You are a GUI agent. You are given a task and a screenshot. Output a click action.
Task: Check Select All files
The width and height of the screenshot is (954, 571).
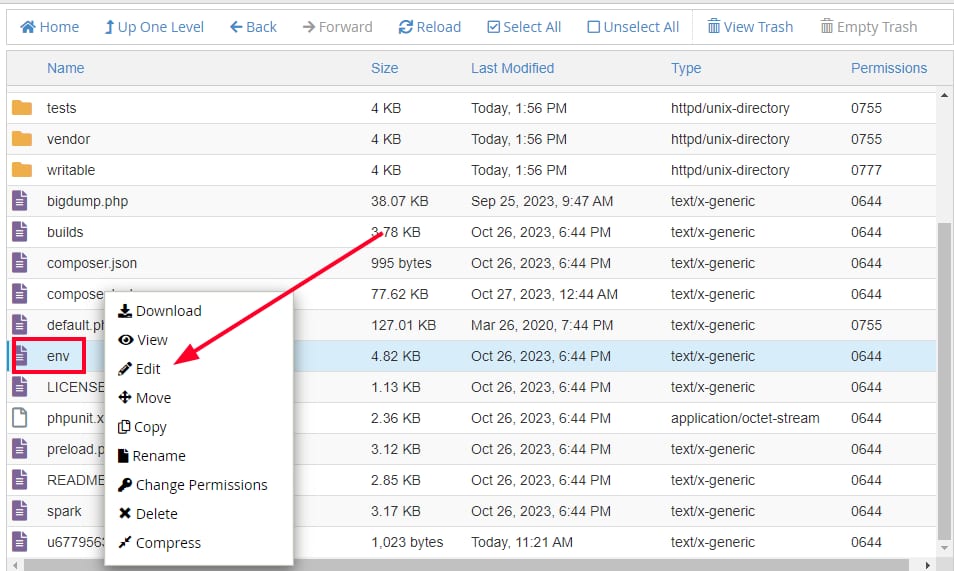pyautogui.click(x=524, y=27)
